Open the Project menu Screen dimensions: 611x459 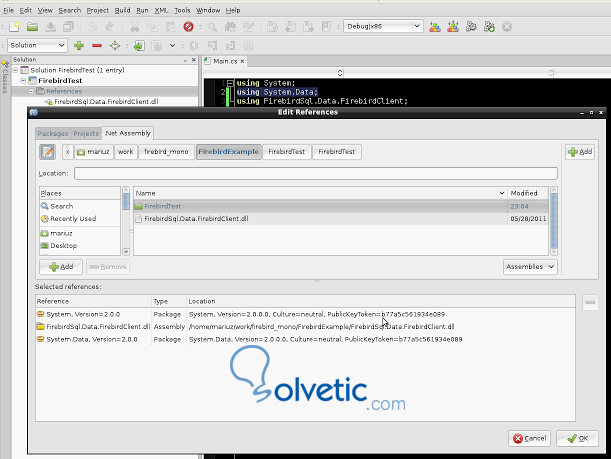tap(97, 11)
